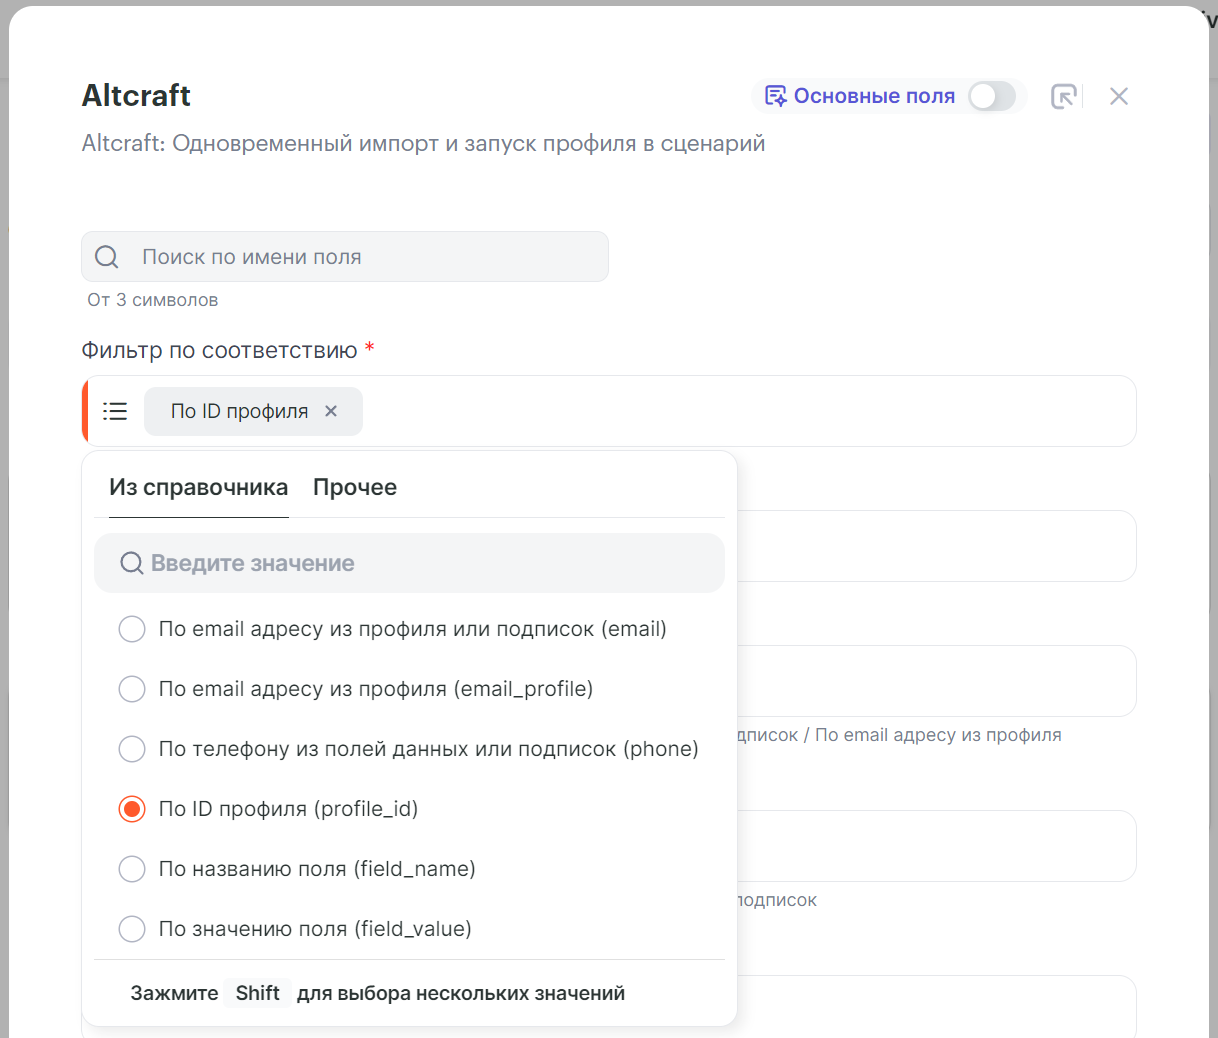Select radio По телефону из полей данных или подписок
1218x1038 pixels.
(x=132, y=749)
